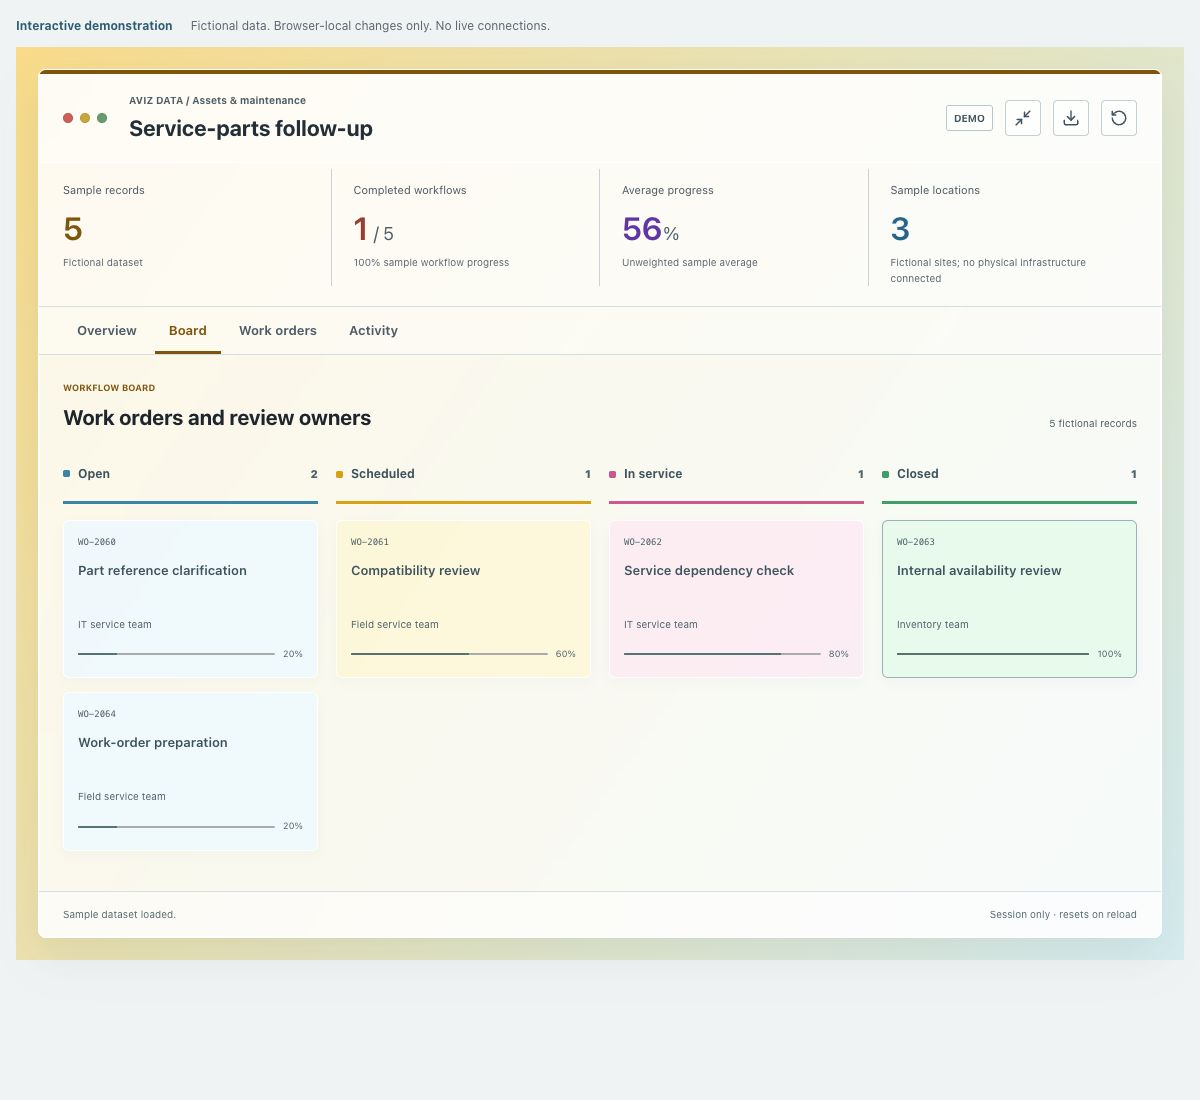The width and height of the screenshot is (1200, 1100).
Task: Open card WO-2062 Service dependency check
Action: (736, 599)
